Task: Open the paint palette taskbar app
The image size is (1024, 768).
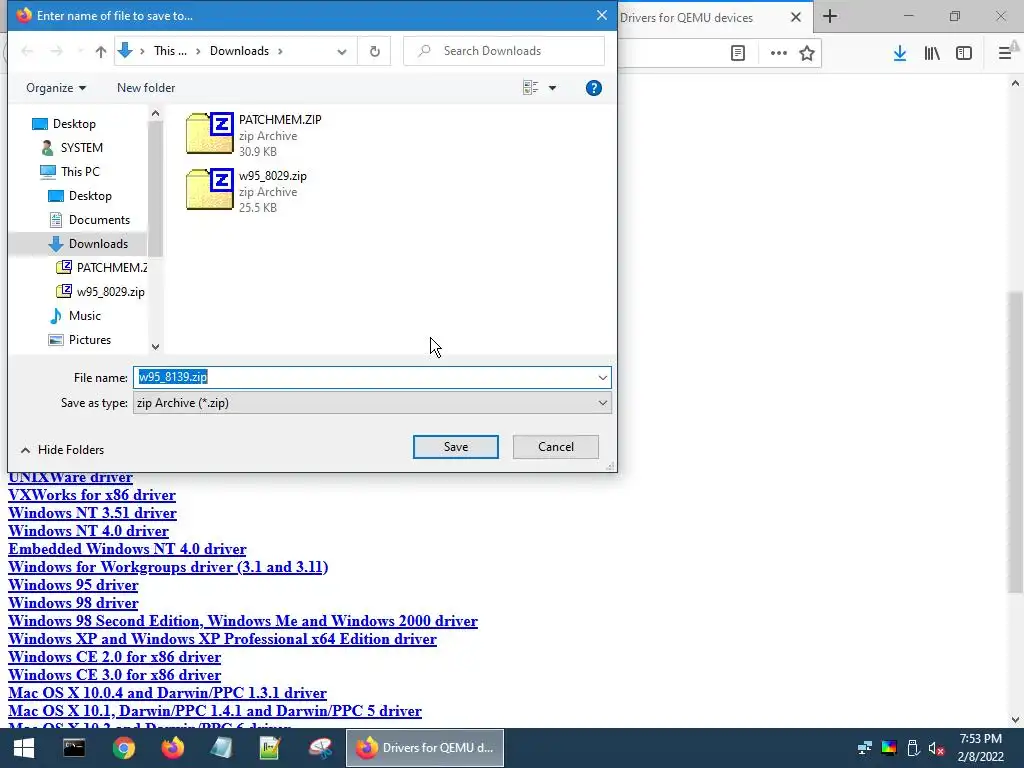Action: tap(320, 748)
